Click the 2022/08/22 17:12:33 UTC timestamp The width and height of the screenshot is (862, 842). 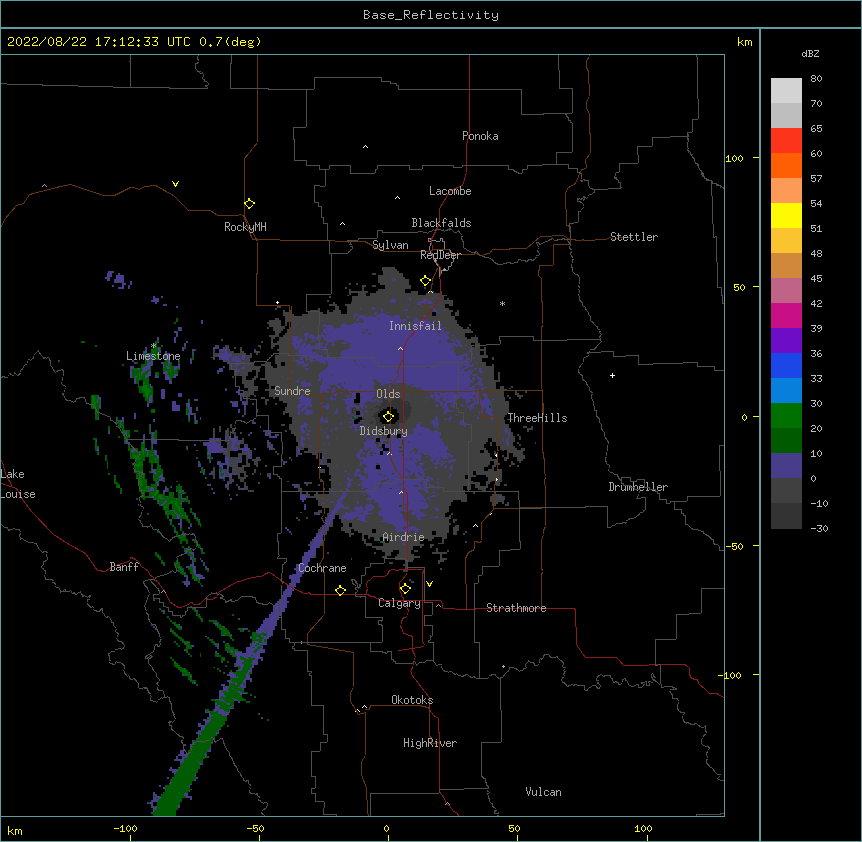click(x=98, y=42)
